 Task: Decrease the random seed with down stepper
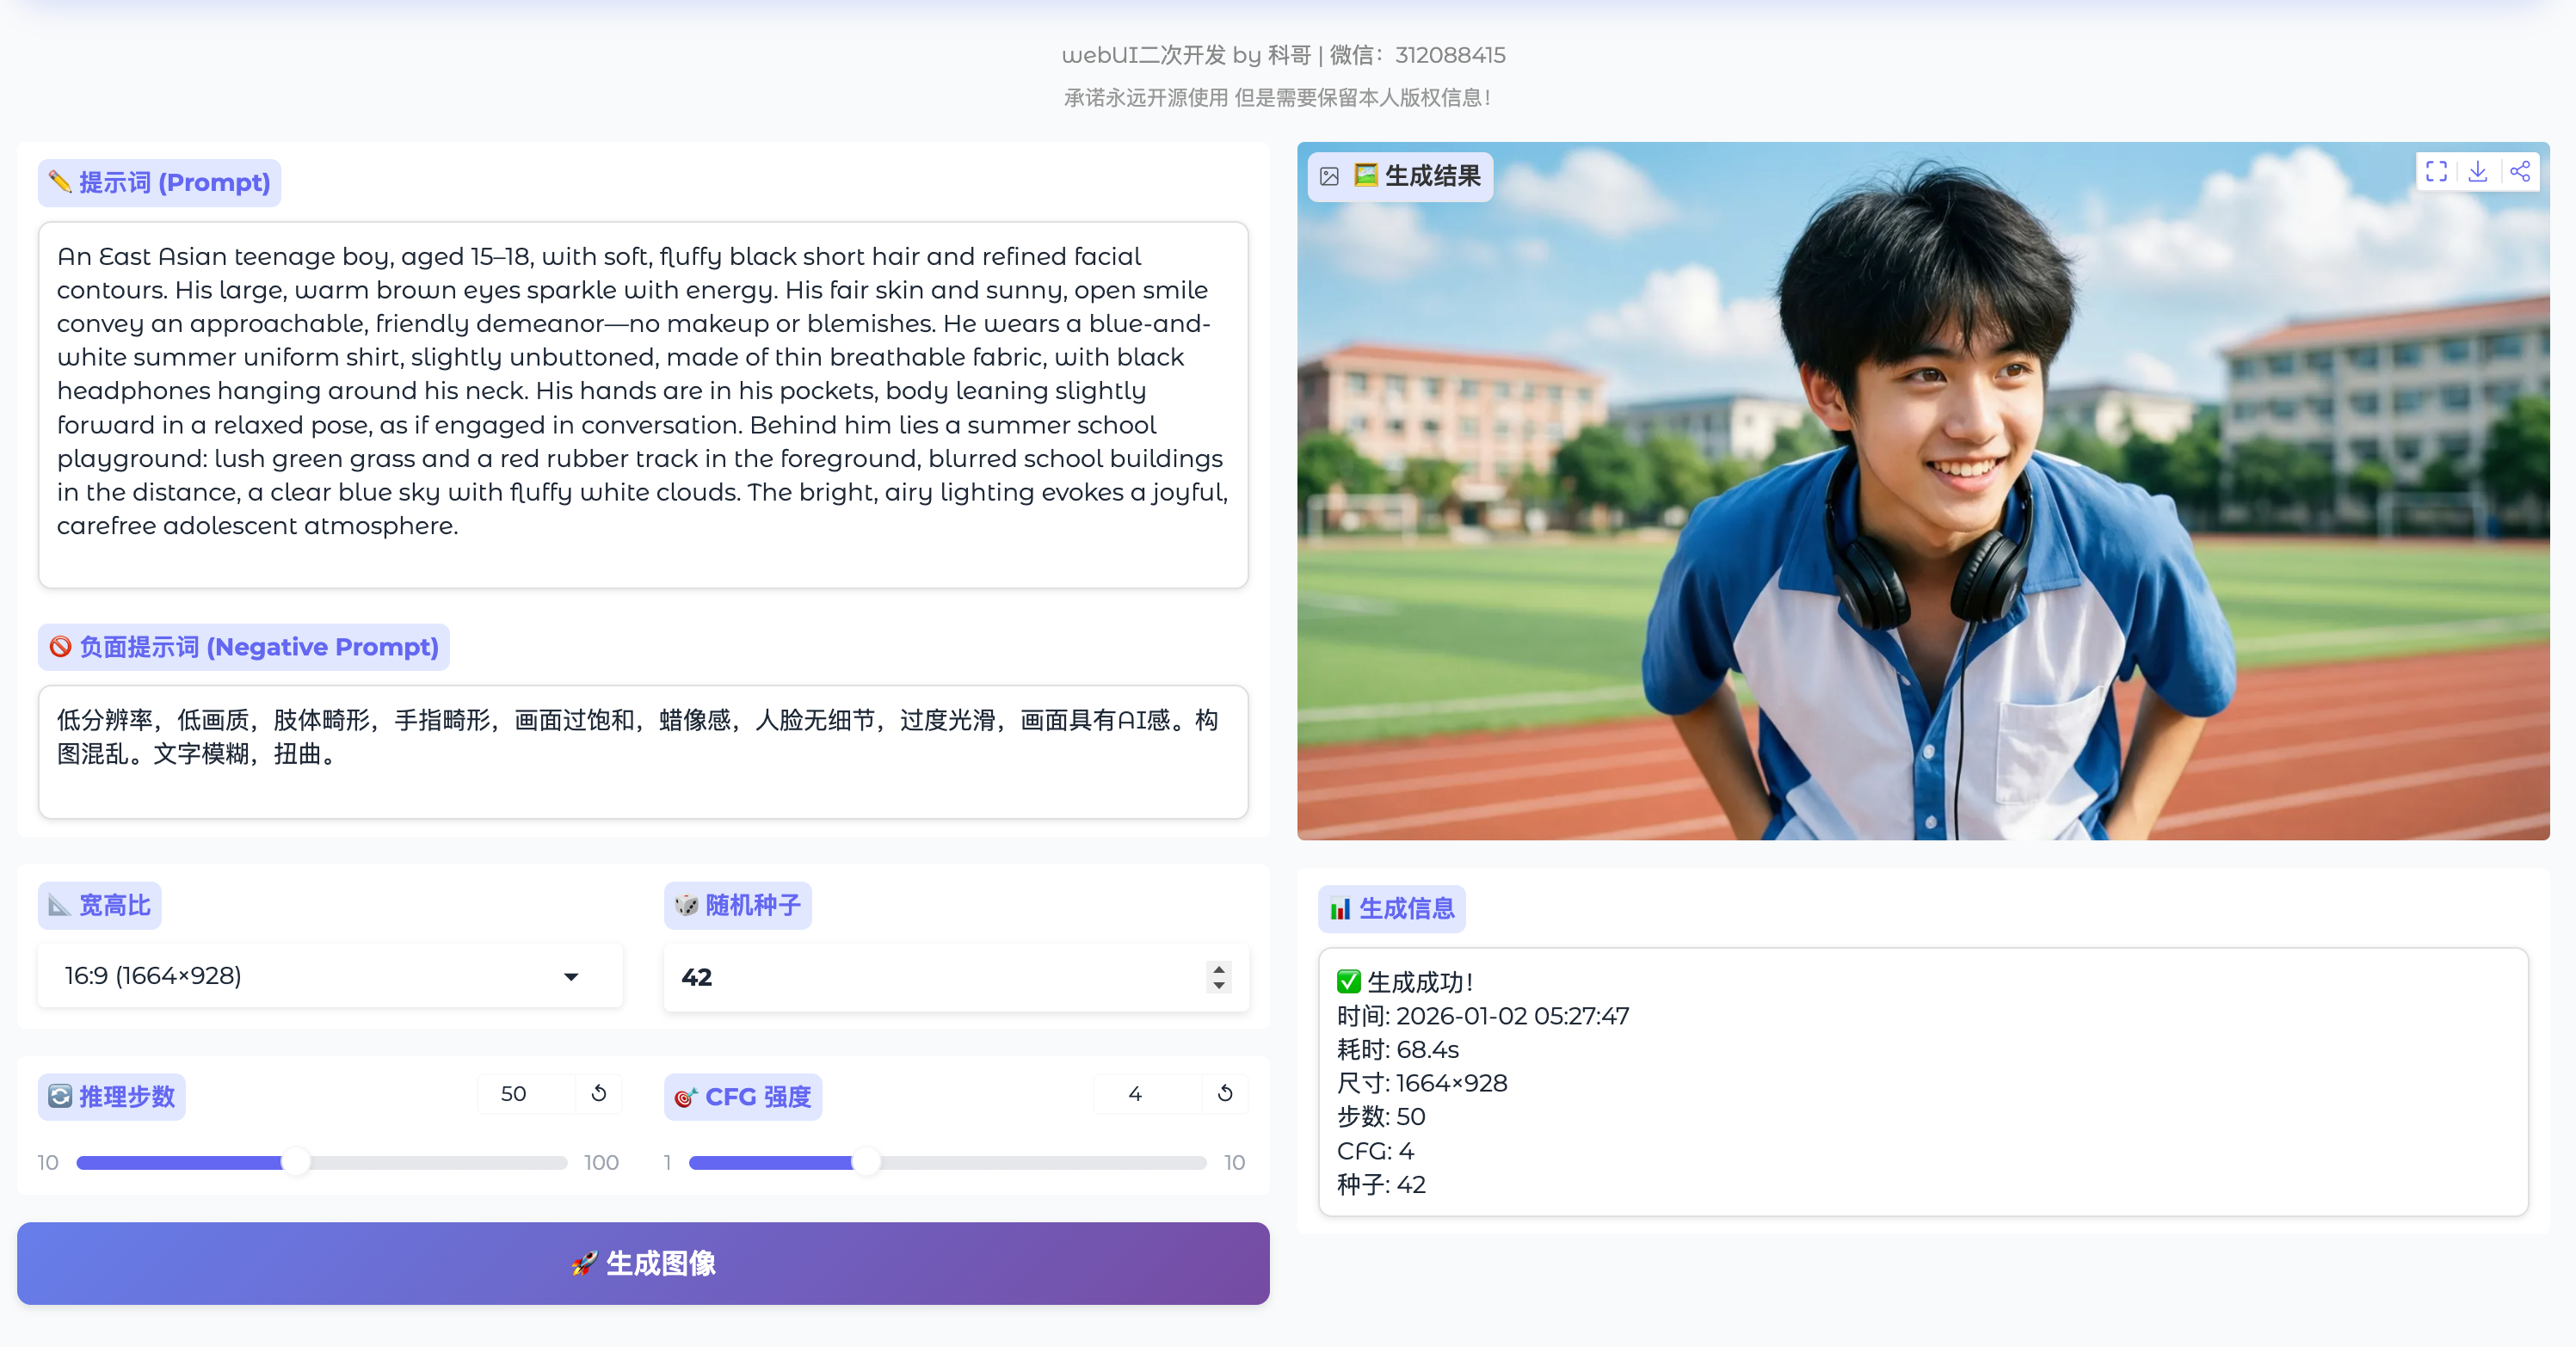point(1218,986)
